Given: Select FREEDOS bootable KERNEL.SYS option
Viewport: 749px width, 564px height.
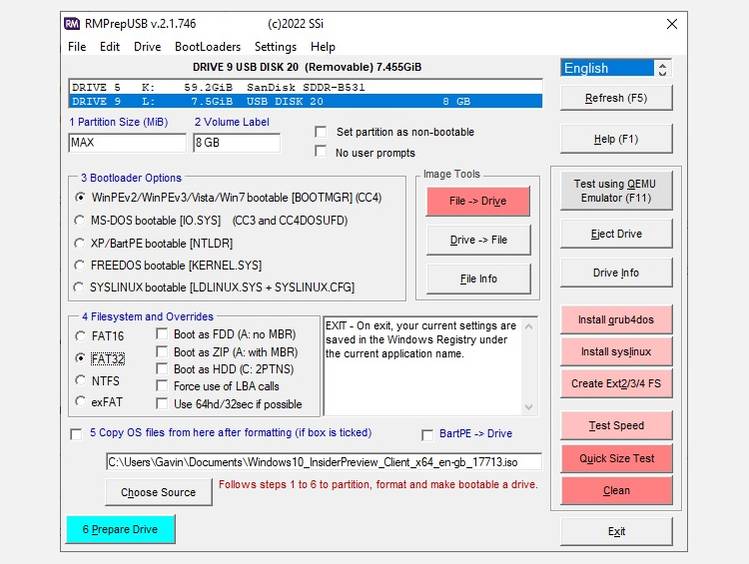Looking at the screenshot, I should coord(79,265).
